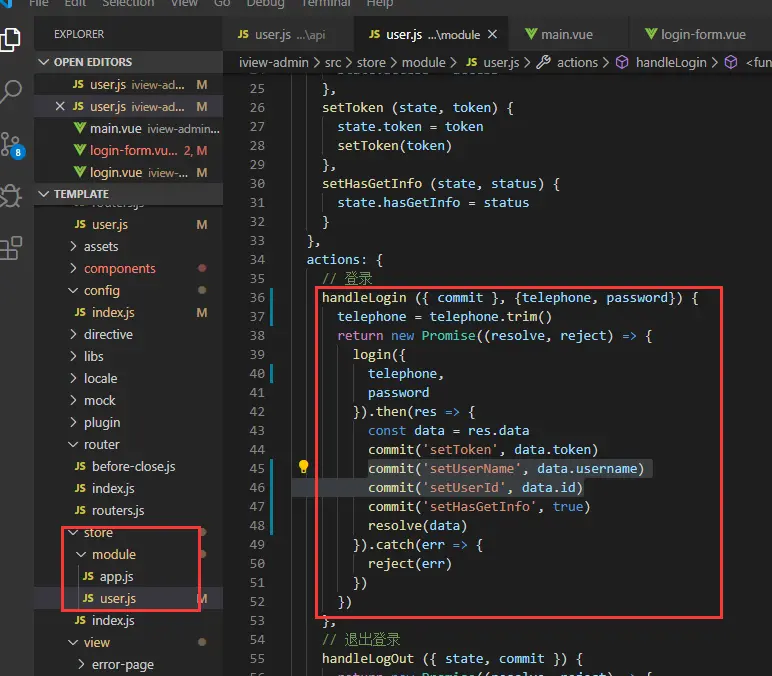This screenshot has height=676, width=772.
Task: Expand the directive folder
Action: 129,334
